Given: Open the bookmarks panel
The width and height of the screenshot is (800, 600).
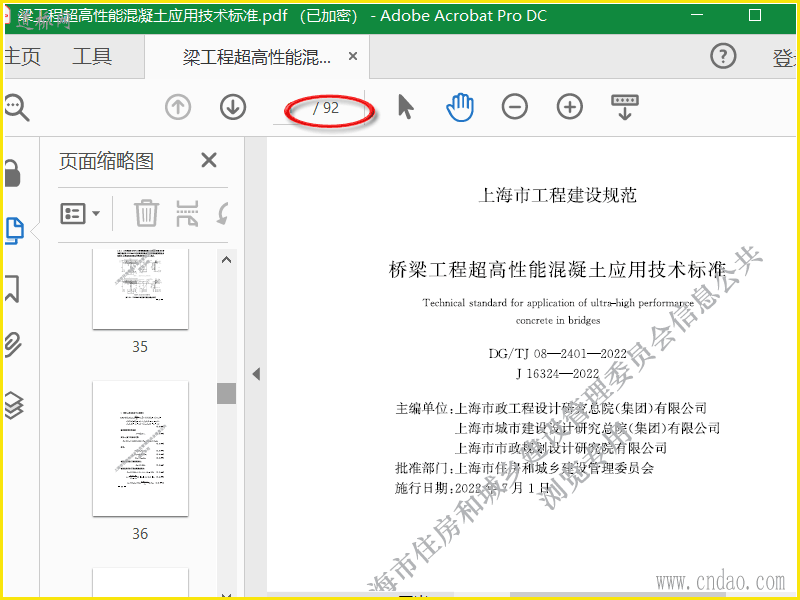Looking at the screenshot, I should point(12,289).
